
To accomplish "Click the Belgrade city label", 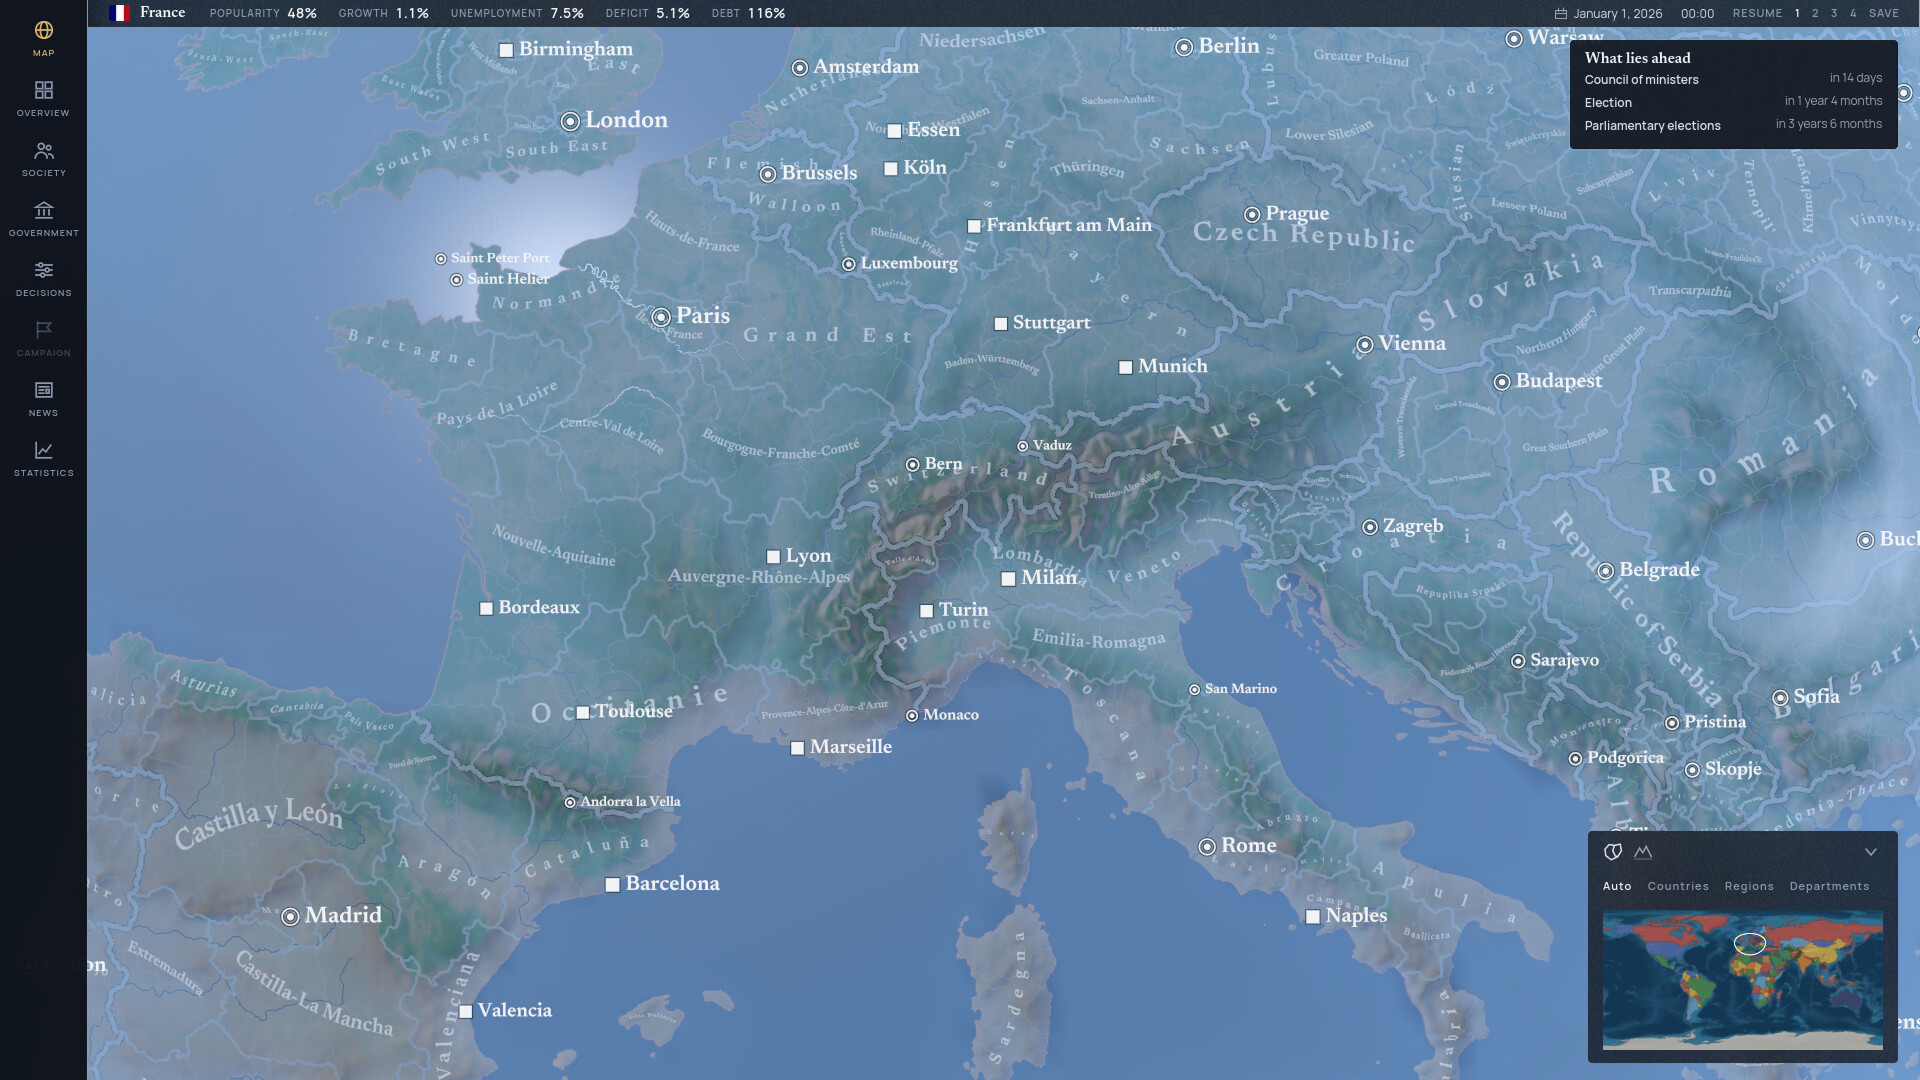I will coord(1659,570).
